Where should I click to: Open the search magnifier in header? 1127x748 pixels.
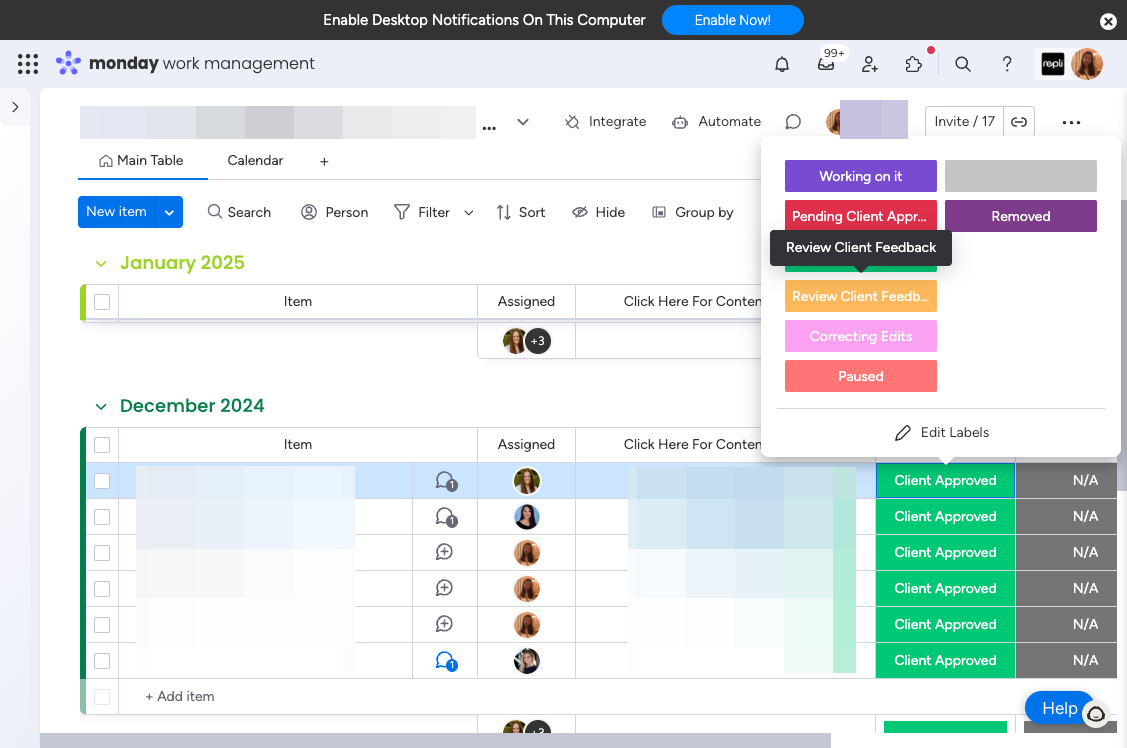coord(963,64)
